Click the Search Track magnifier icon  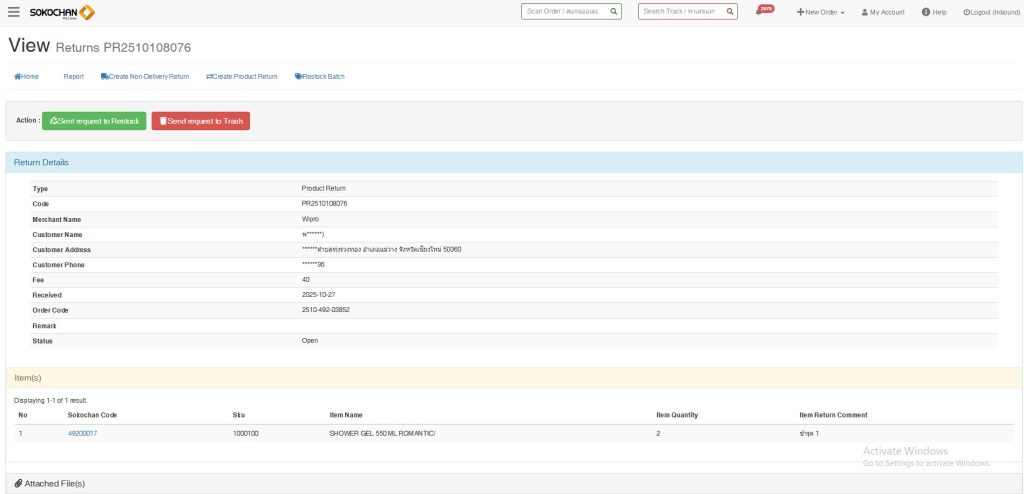(x=730, y=12)
